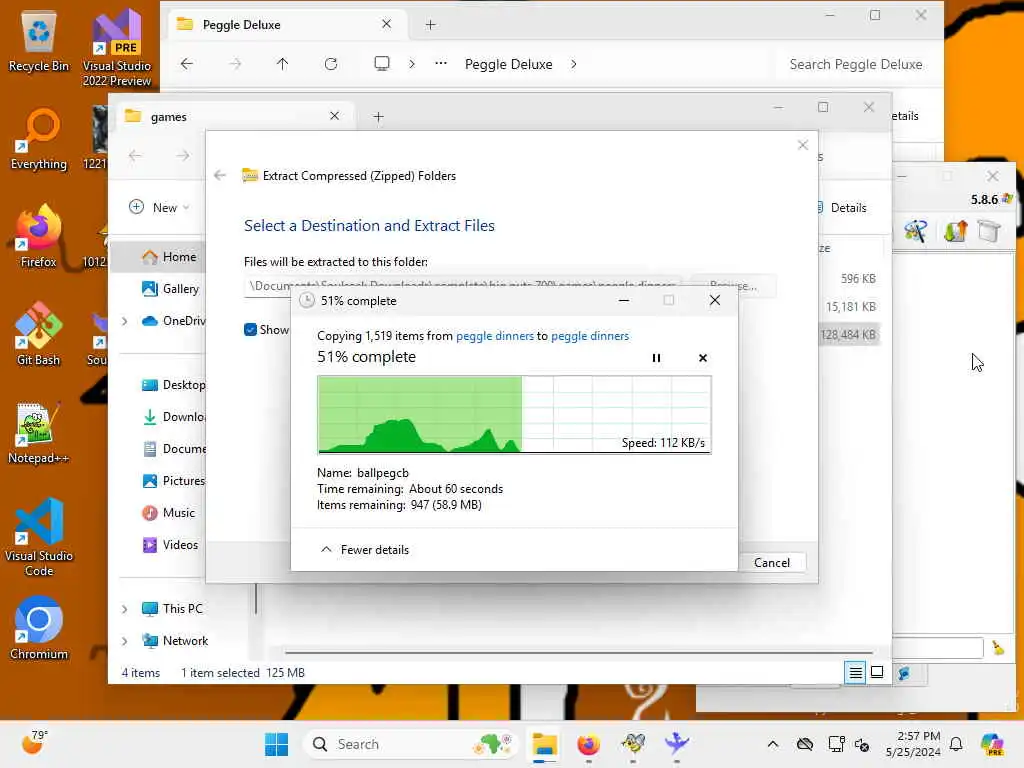Screen dimensions: 1024x768
Task: Open Visual Studio Code desktop shortcut
Action: coord(39,537)
